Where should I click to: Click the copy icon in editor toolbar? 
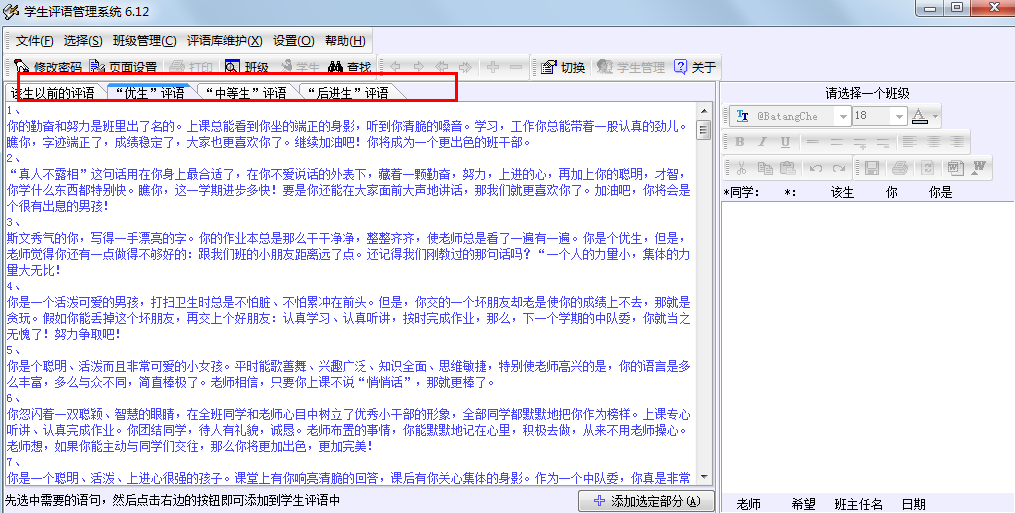[765, 168]
